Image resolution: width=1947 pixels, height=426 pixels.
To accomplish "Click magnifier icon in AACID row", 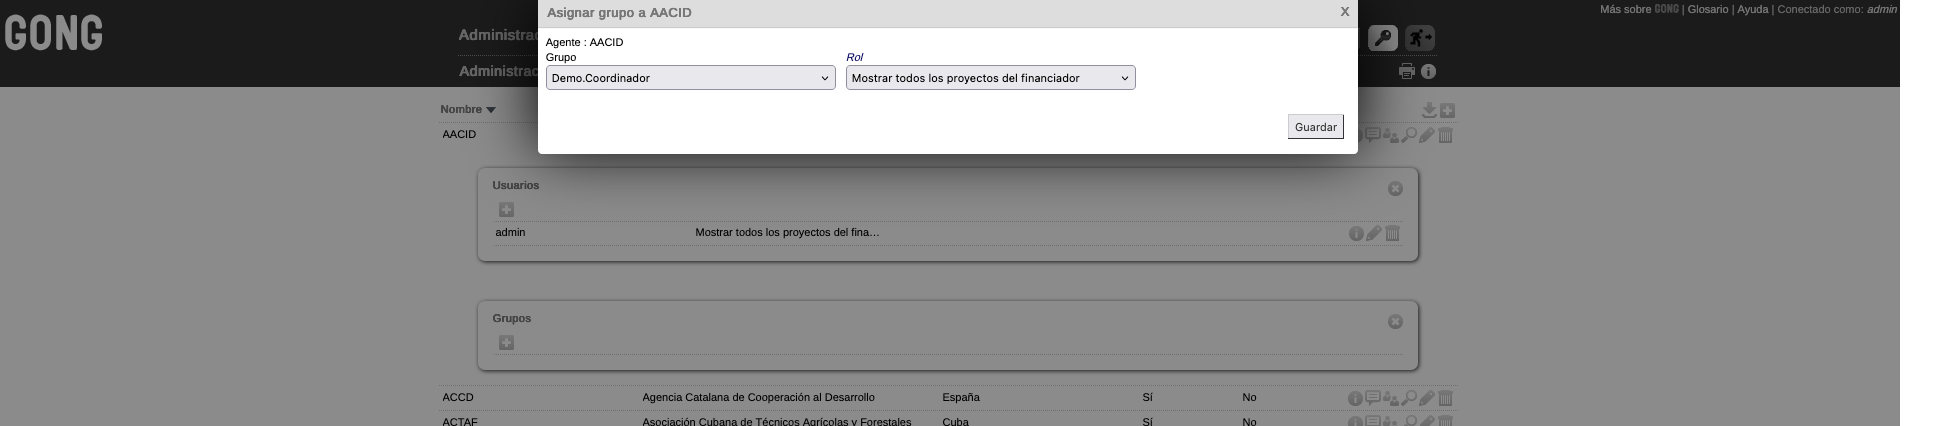I will click(x=1409, y=134).
